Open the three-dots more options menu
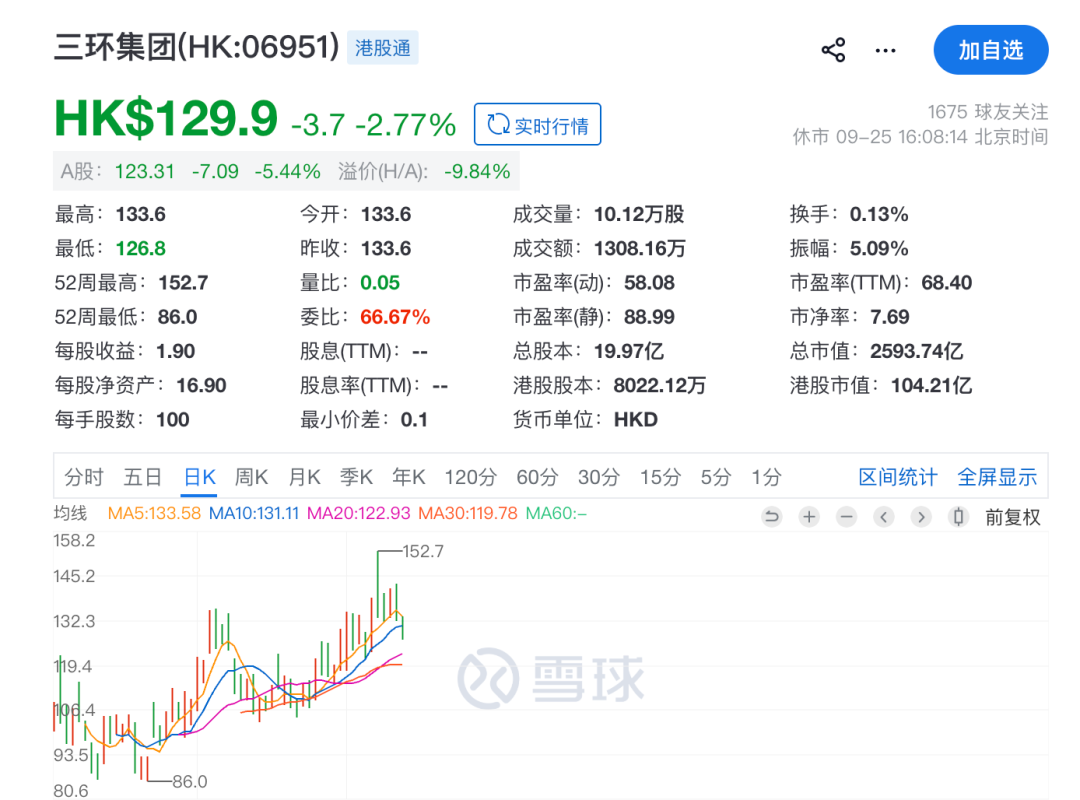 (885, 50)
